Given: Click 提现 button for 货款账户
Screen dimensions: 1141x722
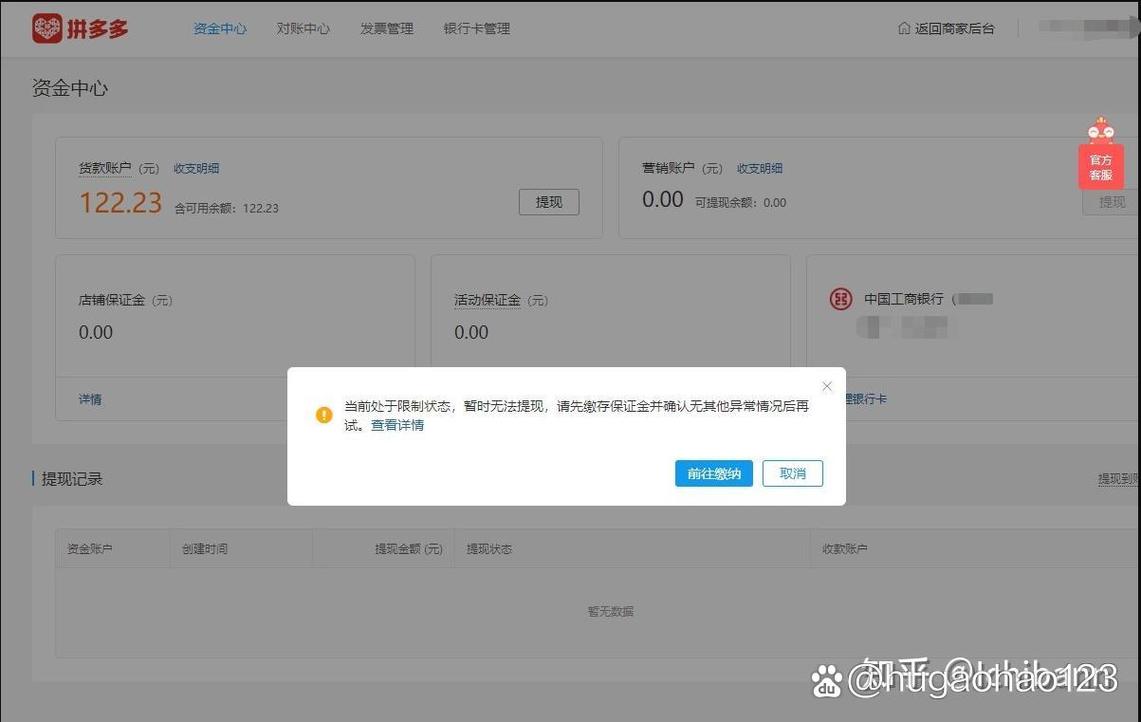Looking at the screenshot, I should 549,202.
